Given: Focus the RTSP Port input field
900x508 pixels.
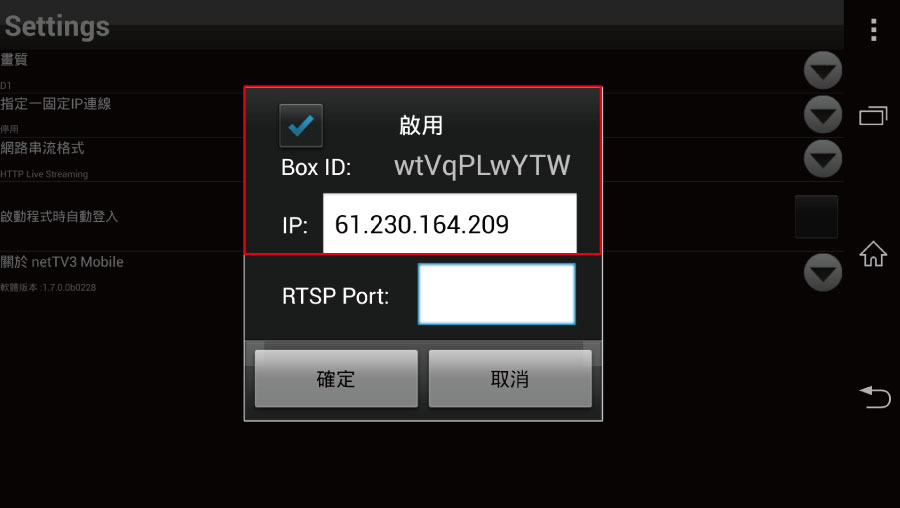Looking at the screenshot, I should point(496,294).
